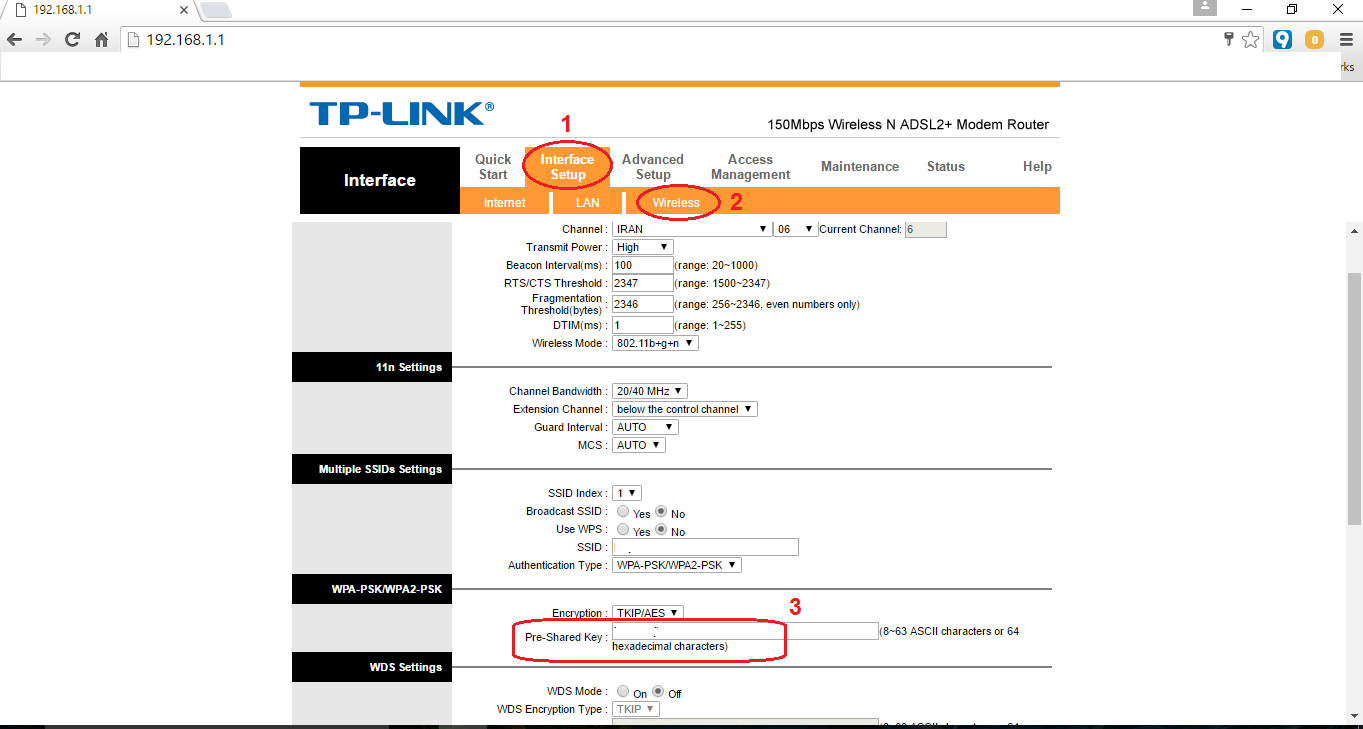The image size is (1363, 729).
Task: Go back with the browser back arrow
Action: coord(14,40)
